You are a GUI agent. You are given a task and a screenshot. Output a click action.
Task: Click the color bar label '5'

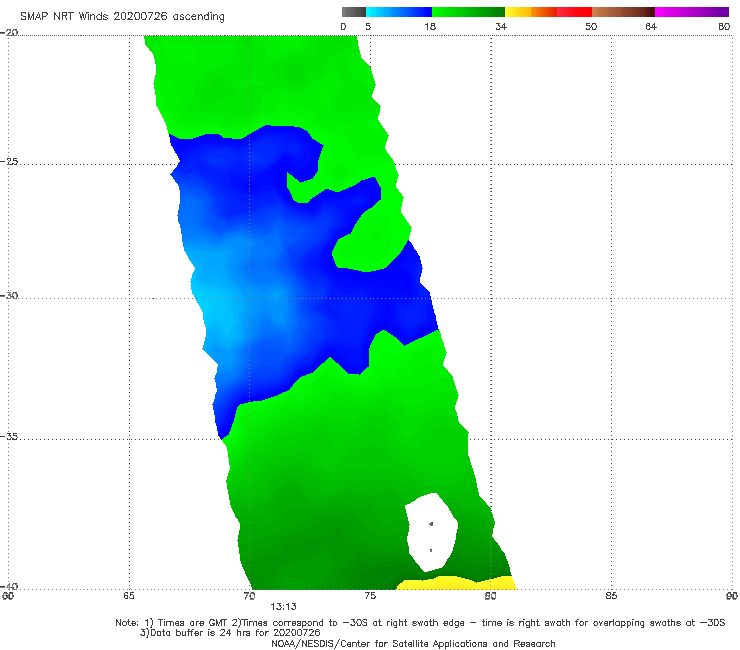368,26
